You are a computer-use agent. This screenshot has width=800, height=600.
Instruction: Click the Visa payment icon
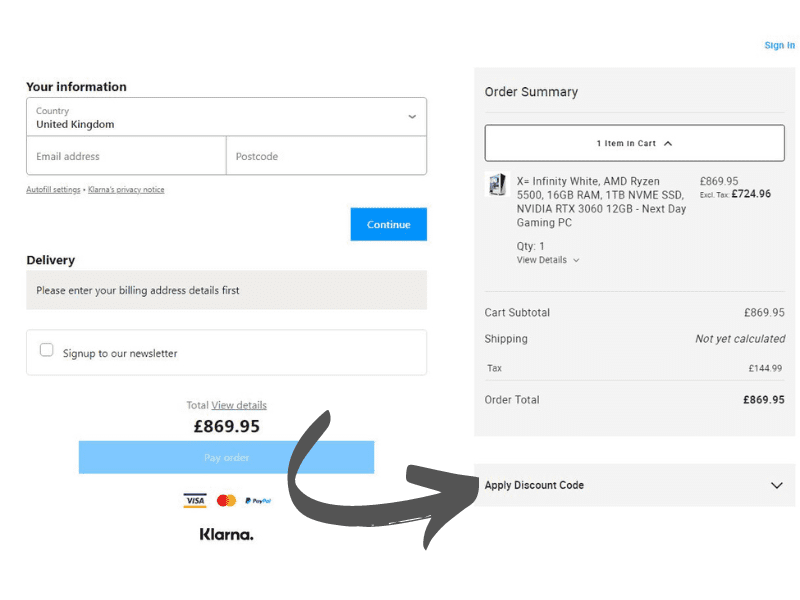click(194, 500)
